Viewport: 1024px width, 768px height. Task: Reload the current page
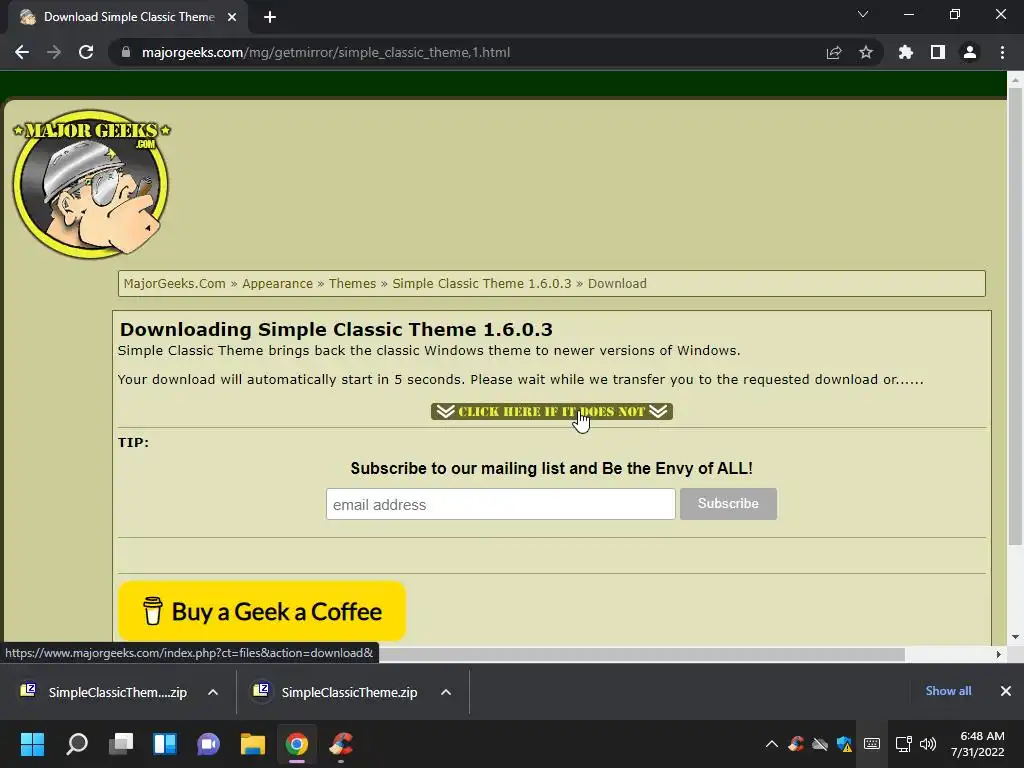[86, 52]
